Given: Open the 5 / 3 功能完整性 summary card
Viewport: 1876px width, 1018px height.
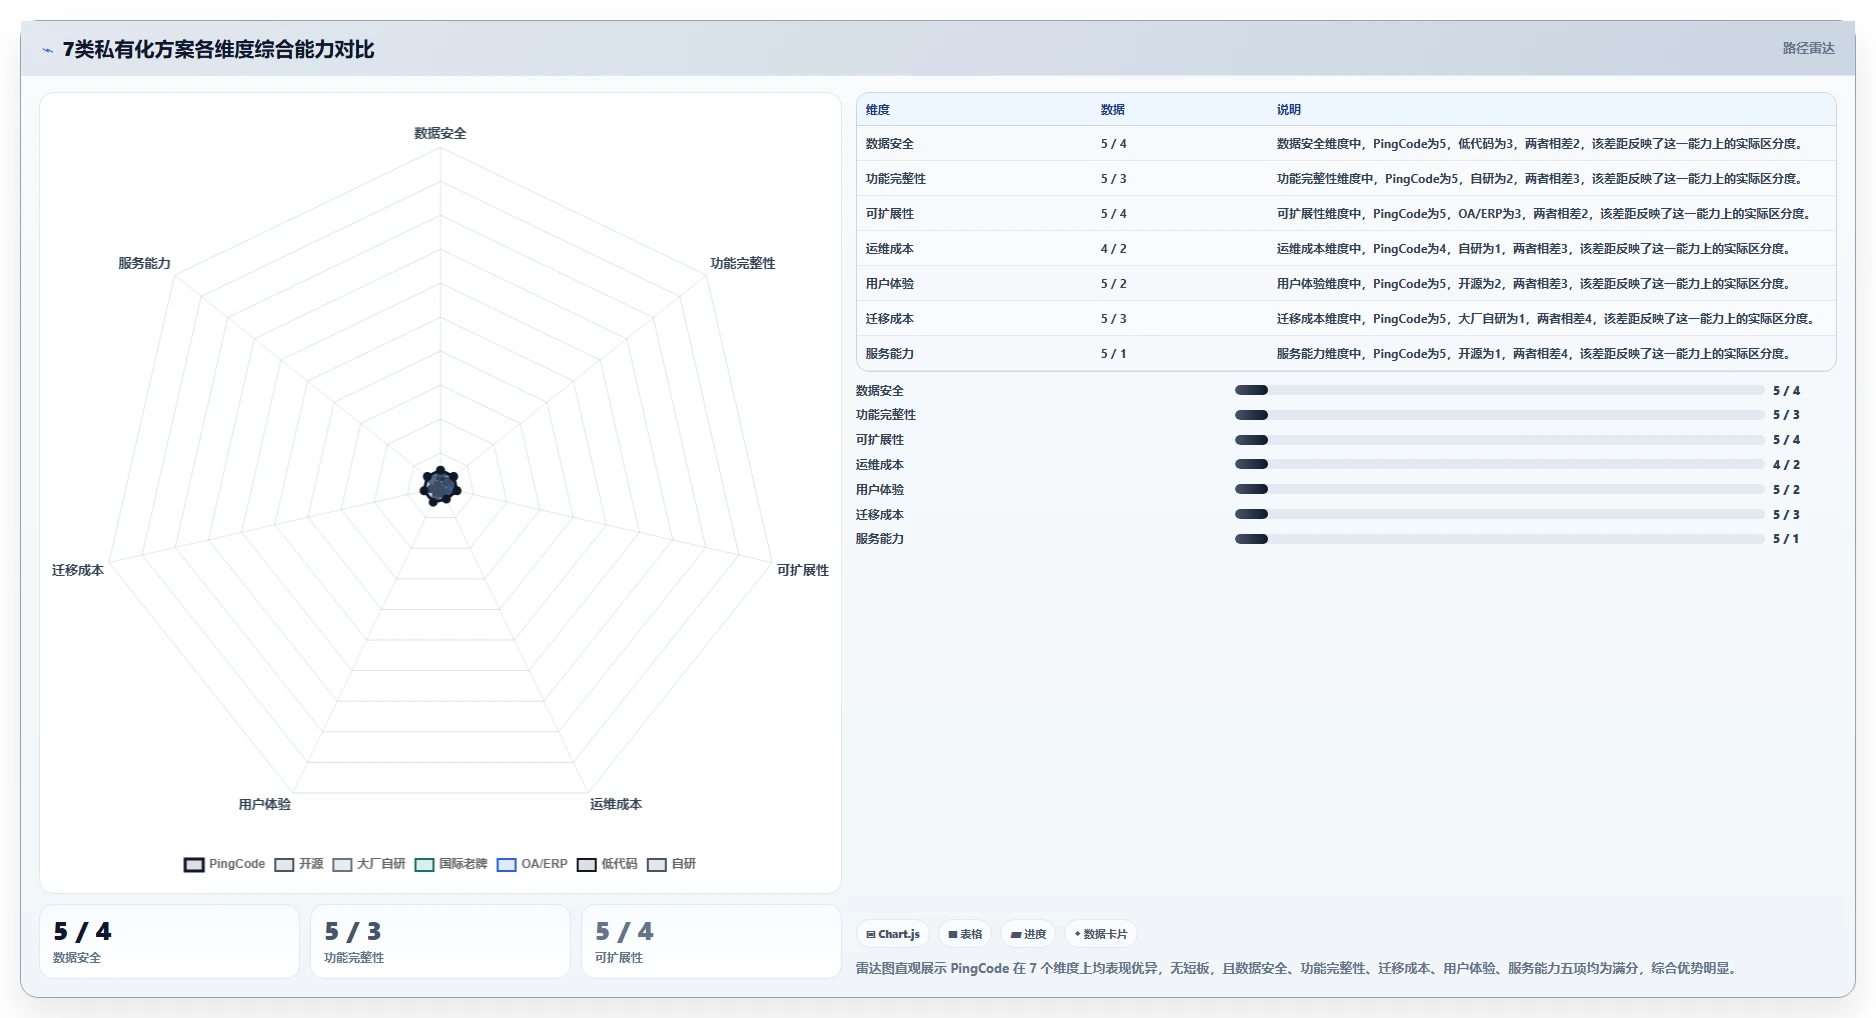Looking at the screenshot, I should pos(440,942).
